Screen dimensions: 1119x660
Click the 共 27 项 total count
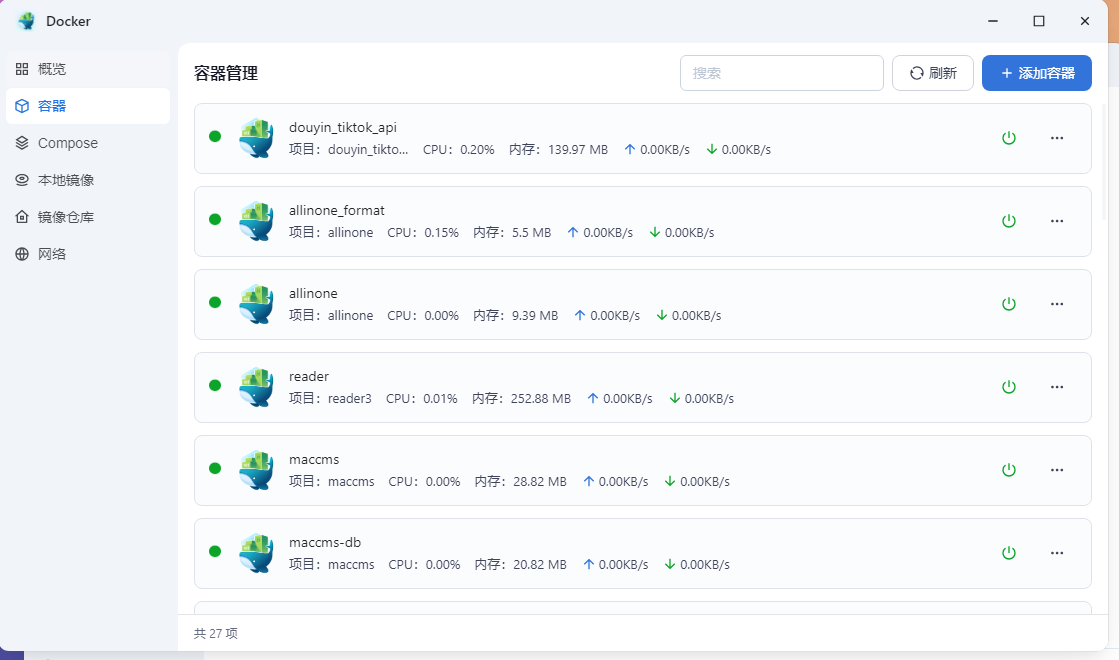point(216,634)
